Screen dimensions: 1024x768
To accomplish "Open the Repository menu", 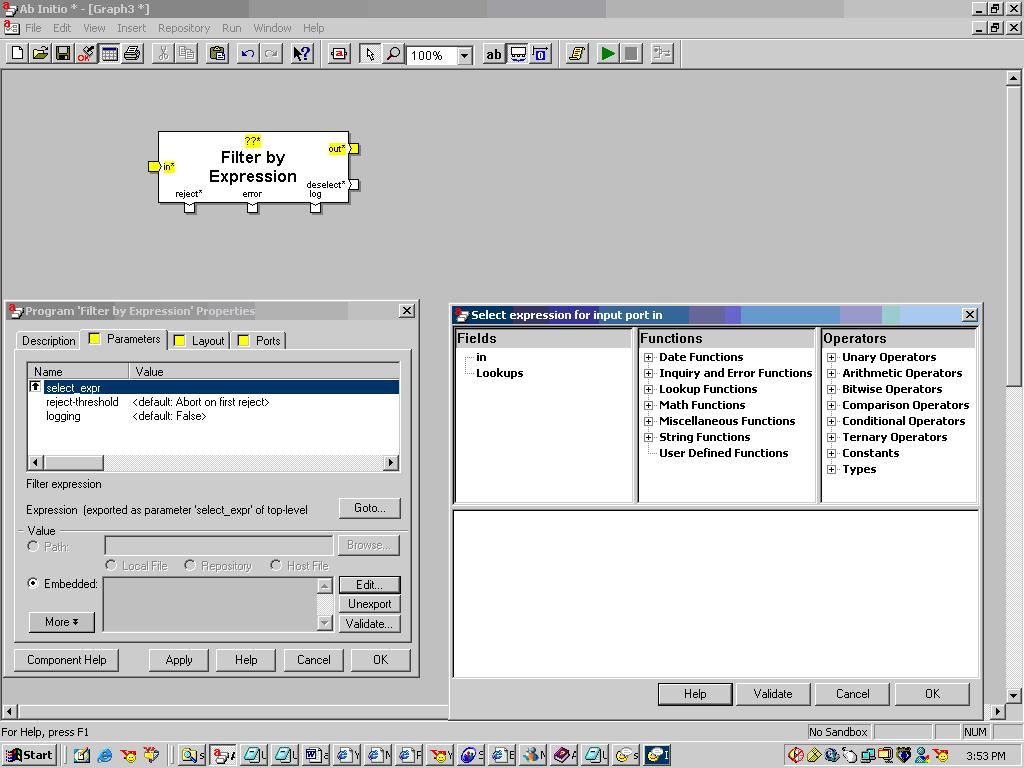I will point(184,28).
